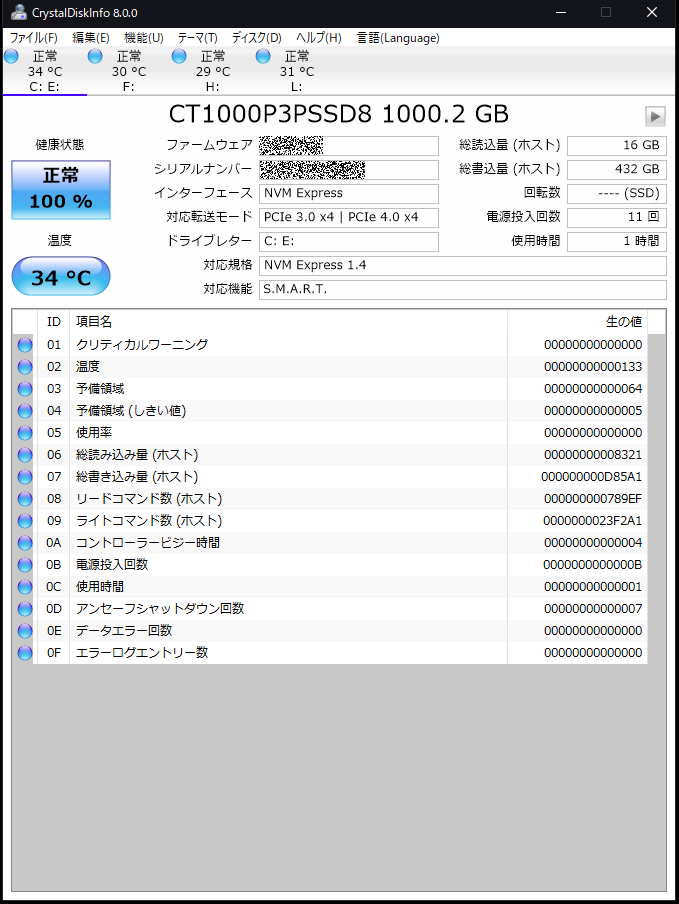The image size is (679, 904).
Task: Click next disk arrow button
Action: [655, 116]
